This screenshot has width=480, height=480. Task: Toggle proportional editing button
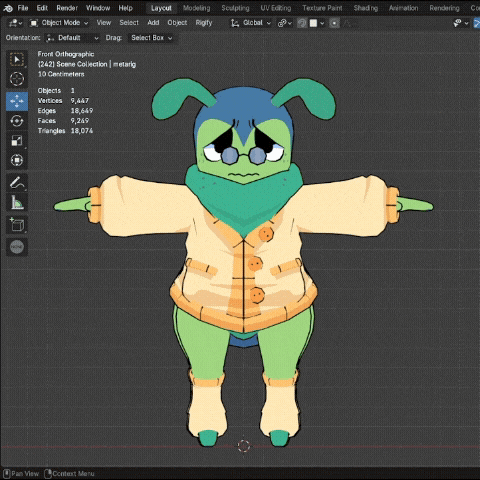pos(334,23)
